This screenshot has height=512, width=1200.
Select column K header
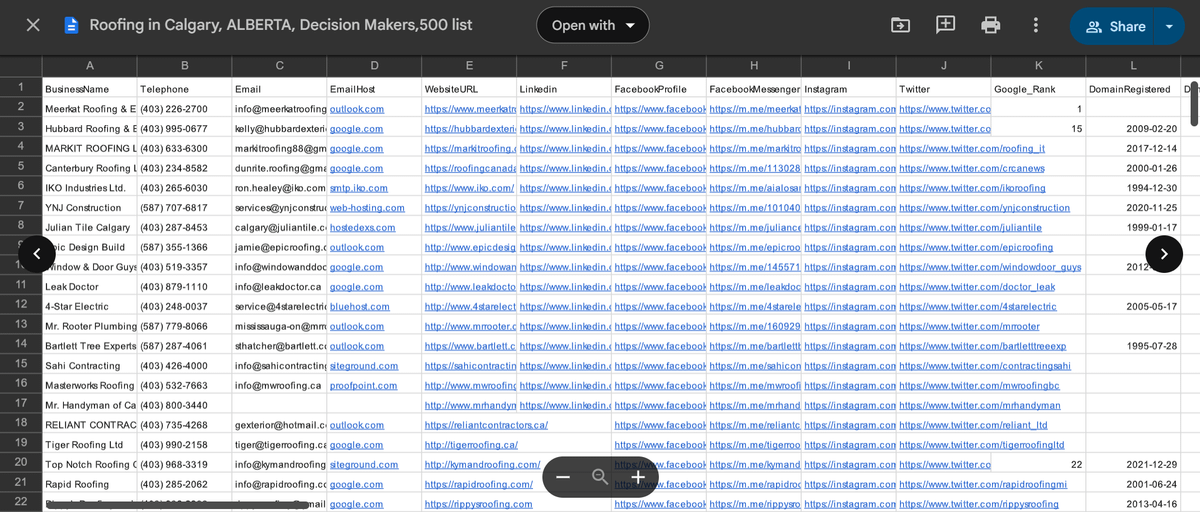(x=1037, y=66)
